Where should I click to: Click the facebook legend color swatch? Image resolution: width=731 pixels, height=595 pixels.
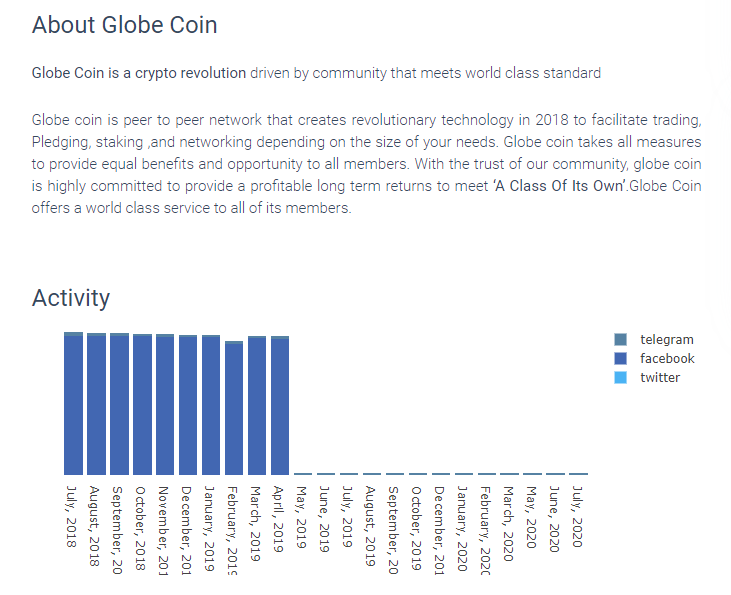coord(620,359)
